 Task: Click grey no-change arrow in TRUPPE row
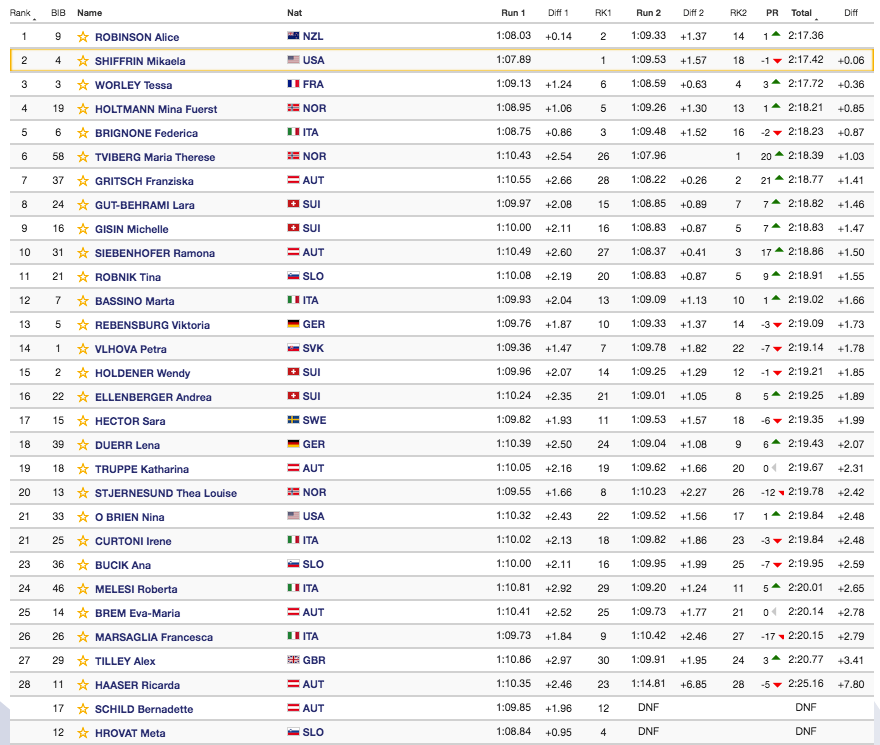coord(774,468)
